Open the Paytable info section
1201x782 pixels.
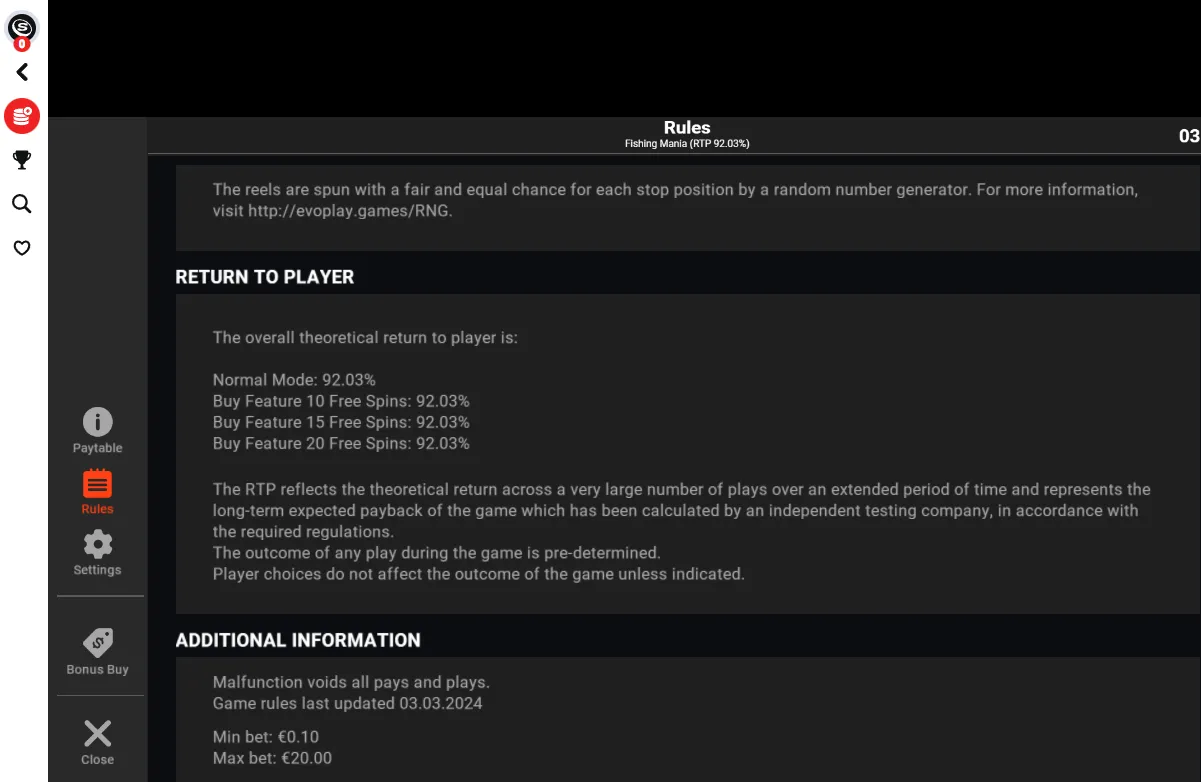tap(97, 431)
